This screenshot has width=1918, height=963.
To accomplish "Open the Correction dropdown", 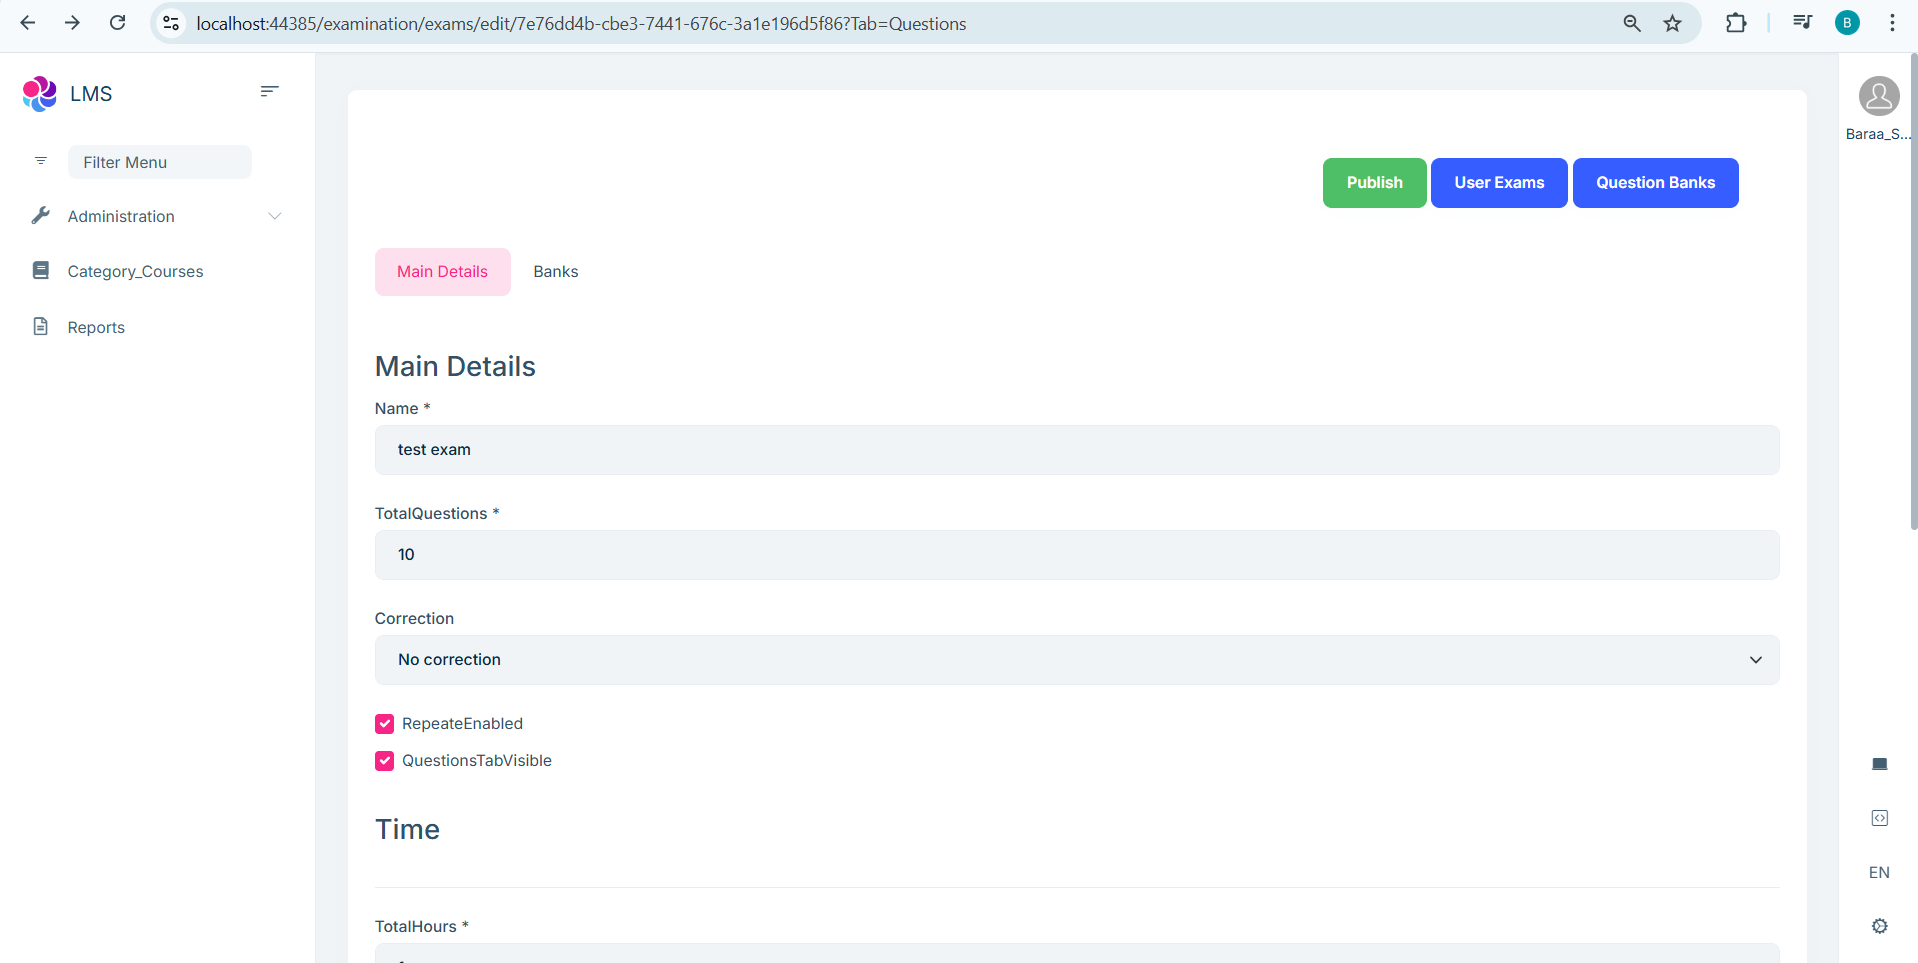I will click(x=1076, y=660).
